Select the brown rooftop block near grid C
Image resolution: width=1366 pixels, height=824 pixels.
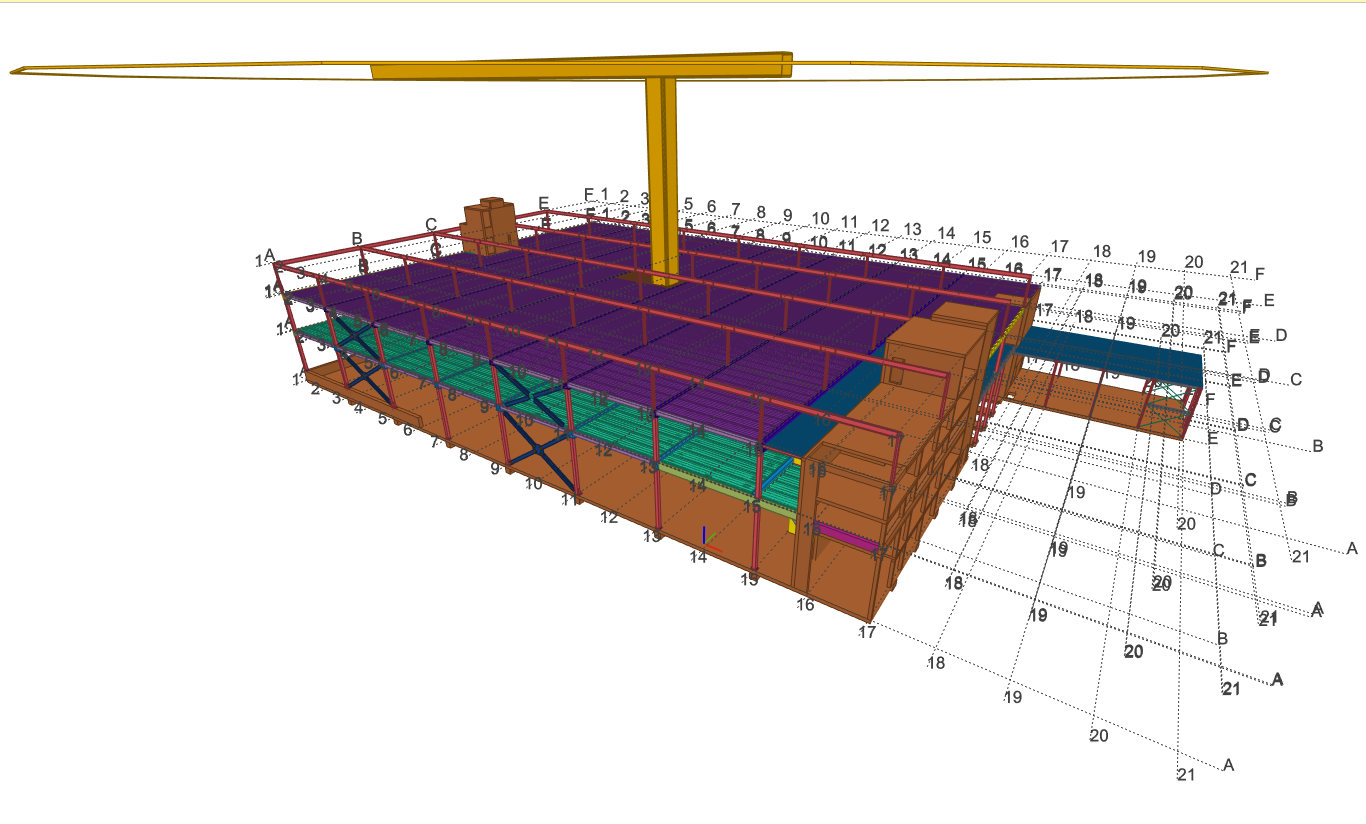[x=489, y=220]
